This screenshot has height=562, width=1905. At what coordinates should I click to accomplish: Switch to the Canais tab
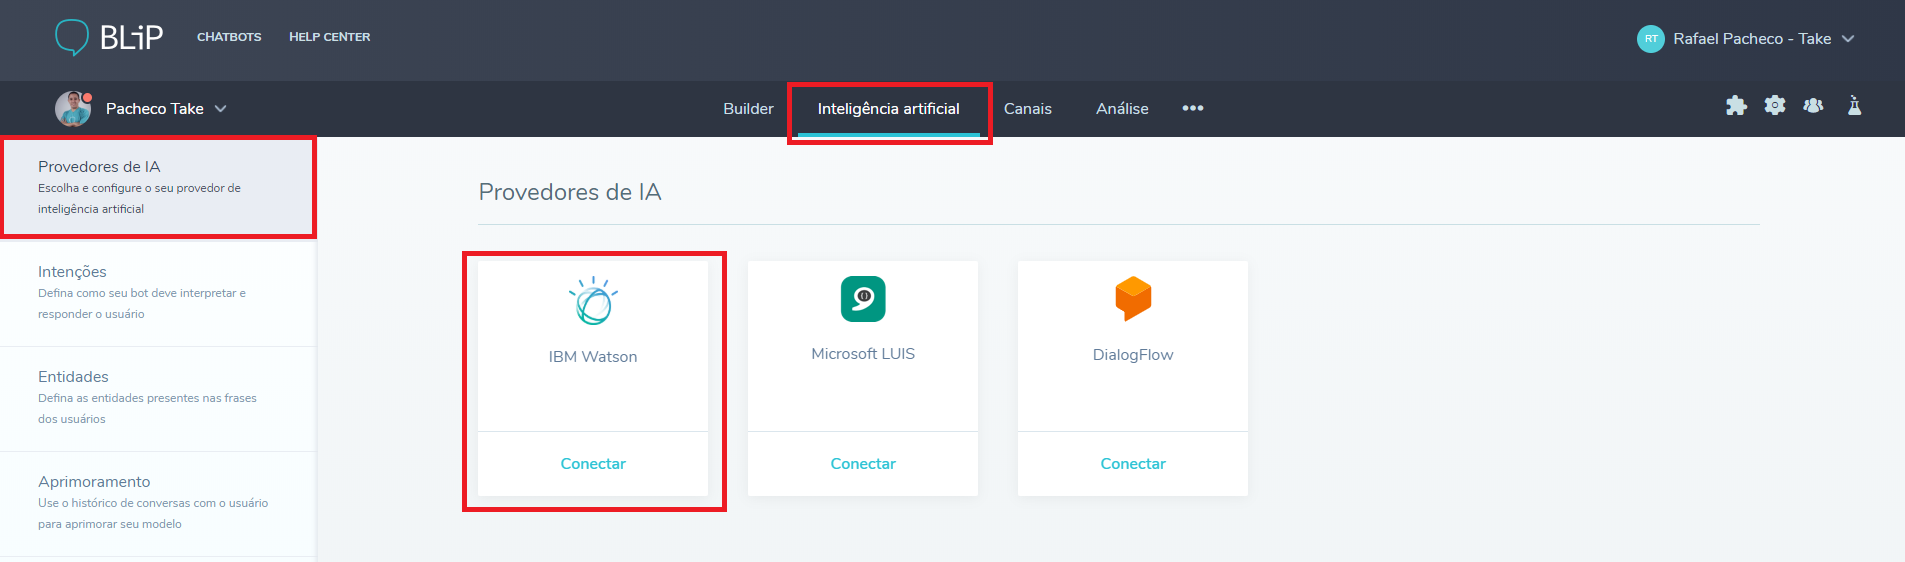coord(1028,109)
